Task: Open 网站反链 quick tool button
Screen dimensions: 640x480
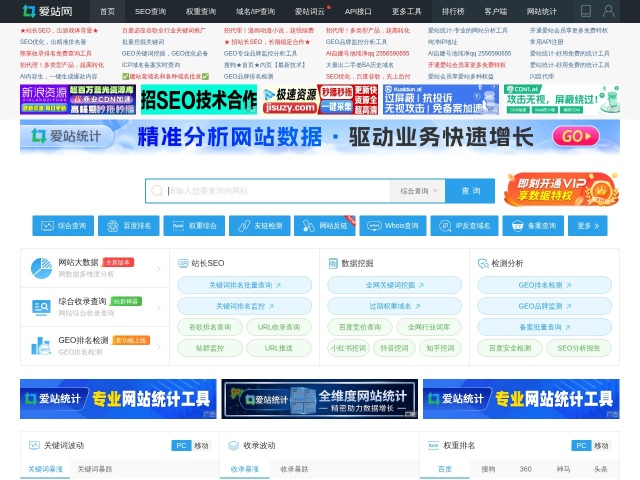Action: [x=325, y=226]
